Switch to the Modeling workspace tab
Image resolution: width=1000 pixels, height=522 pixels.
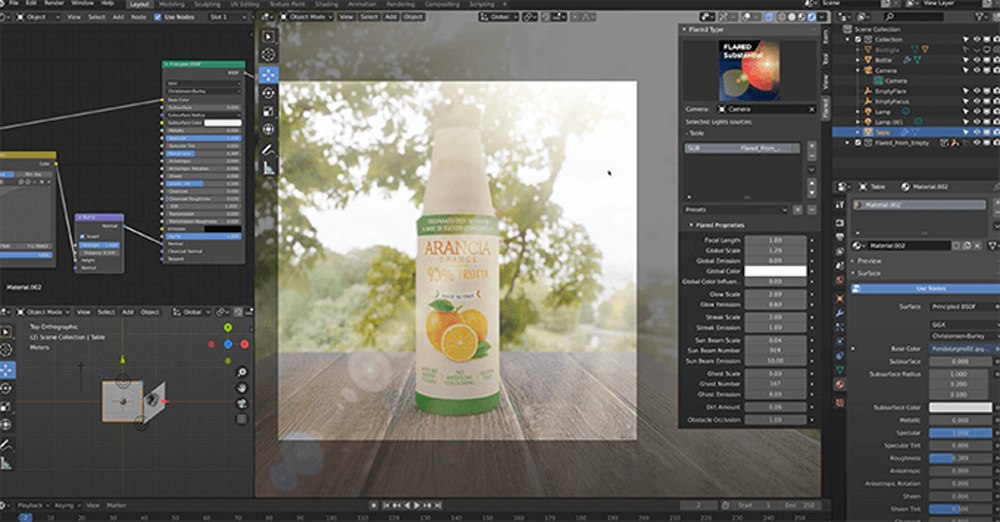[172, 4]
